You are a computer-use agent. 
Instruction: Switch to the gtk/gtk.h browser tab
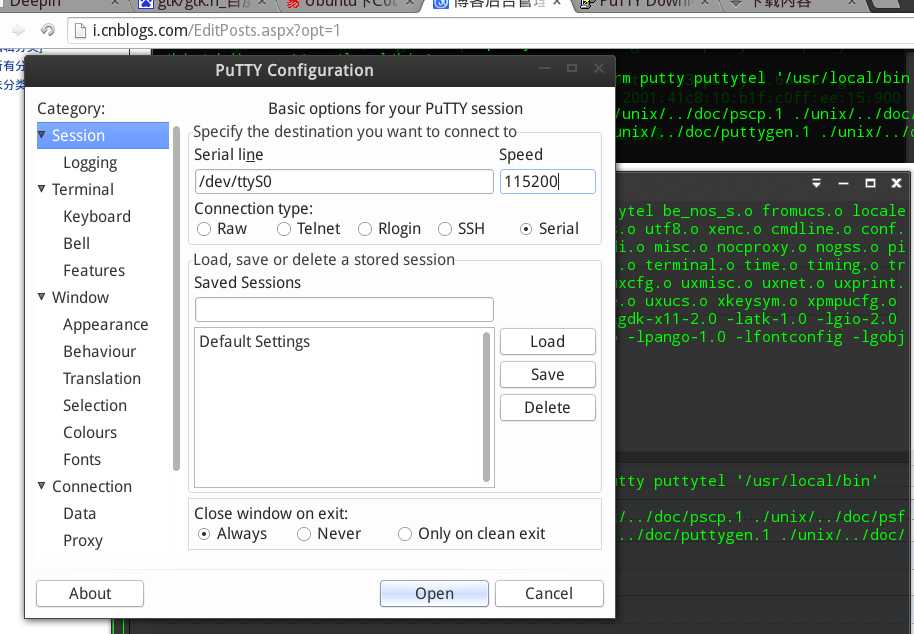(201, 3)
